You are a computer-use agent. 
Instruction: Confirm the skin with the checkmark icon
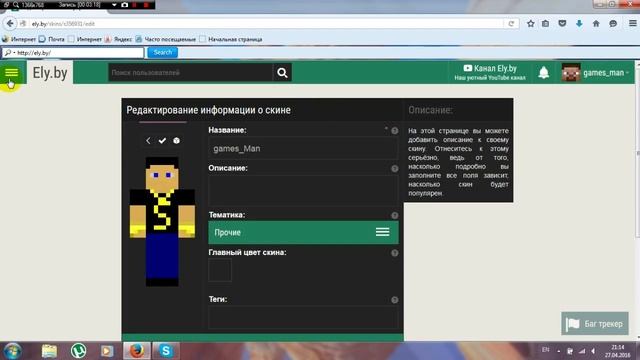[162, 140]
